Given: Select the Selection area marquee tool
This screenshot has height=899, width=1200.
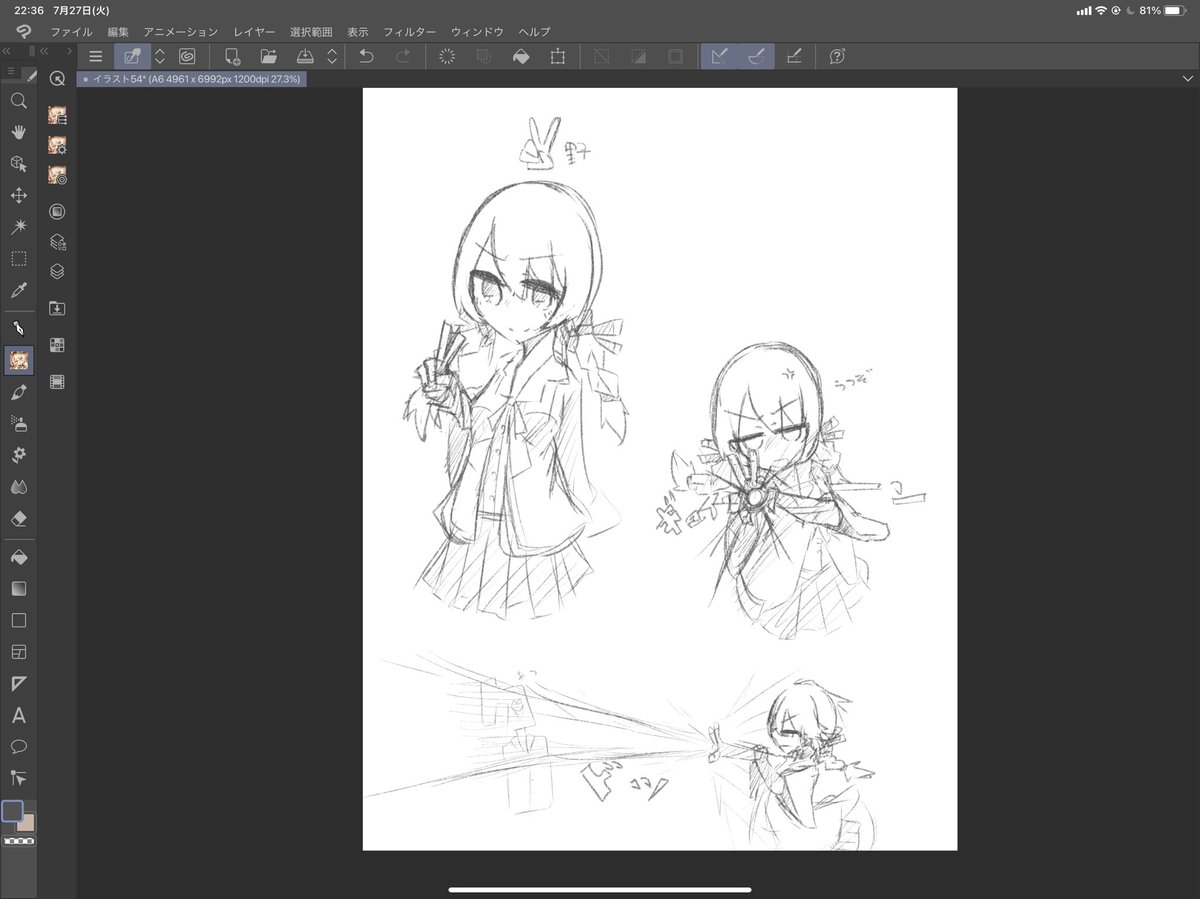Looking at the screenshot, I should tap(18, 259).
